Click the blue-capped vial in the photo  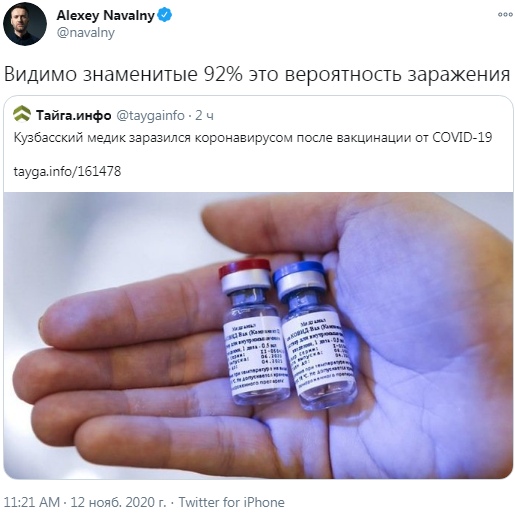point(314,337)
